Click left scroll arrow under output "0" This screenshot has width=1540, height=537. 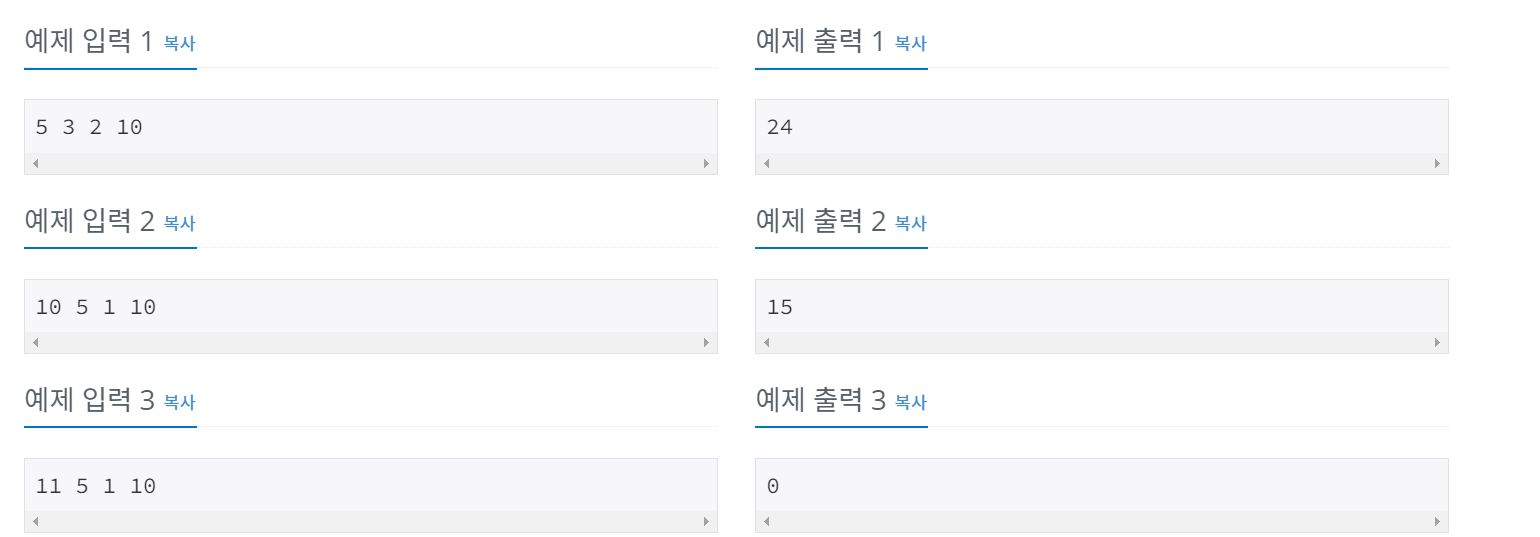pos(767,522)
